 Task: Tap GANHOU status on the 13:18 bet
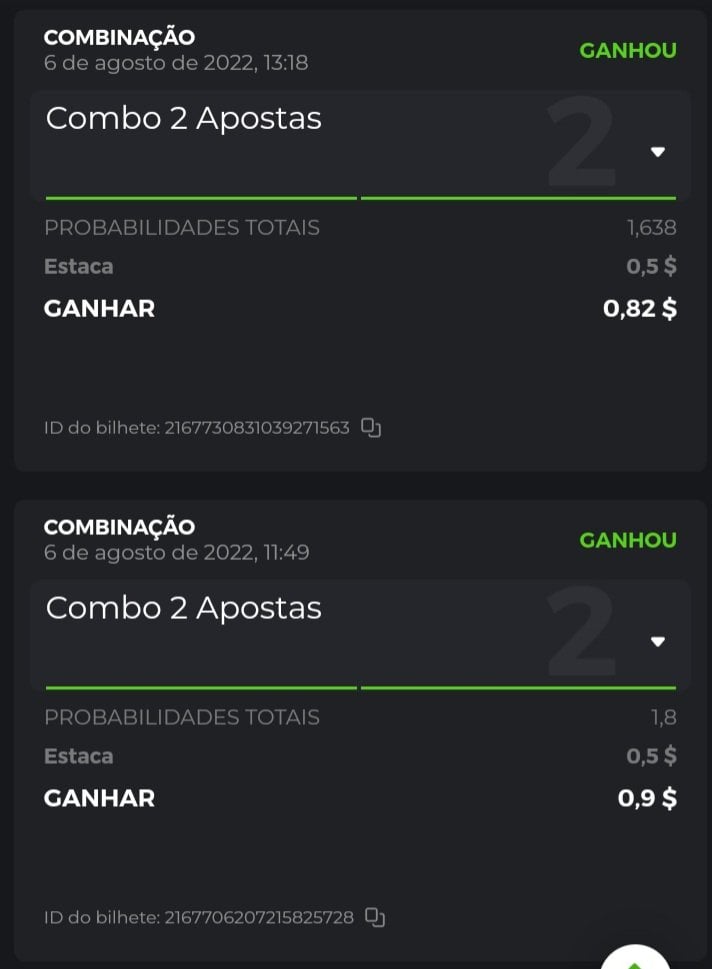pos(628,50)
